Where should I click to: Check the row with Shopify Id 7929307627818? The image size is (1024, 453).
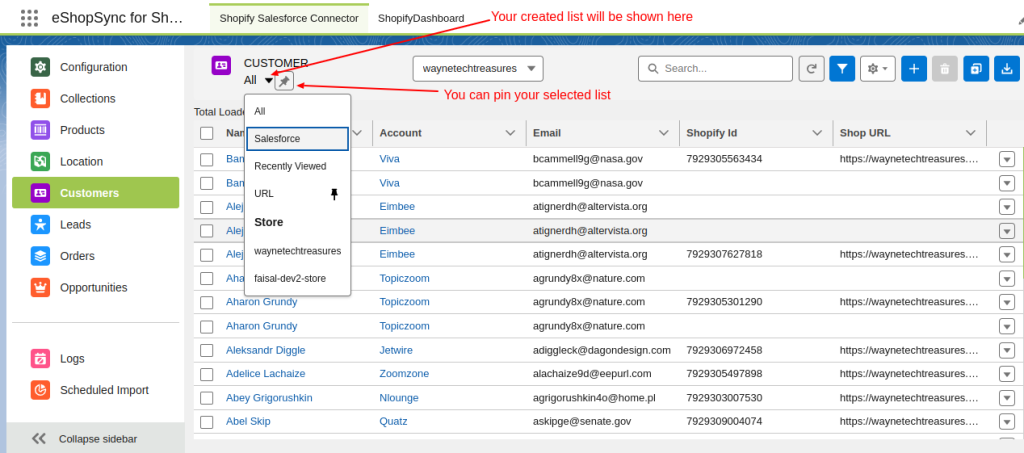tap(207, 255)
